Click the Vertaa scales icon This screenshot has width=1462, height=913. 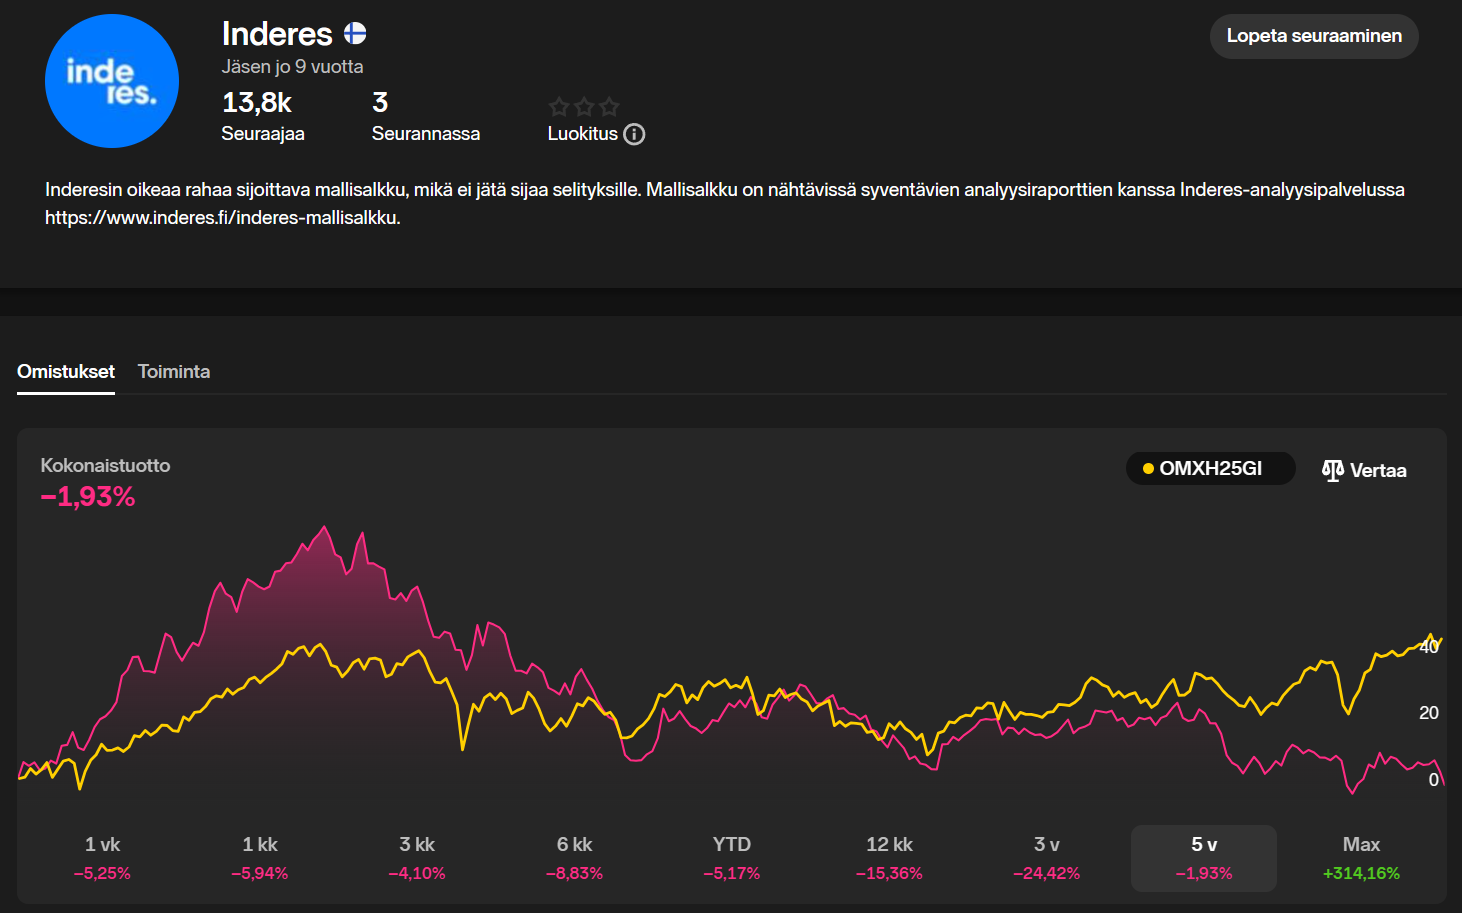tap(1333, 470)
